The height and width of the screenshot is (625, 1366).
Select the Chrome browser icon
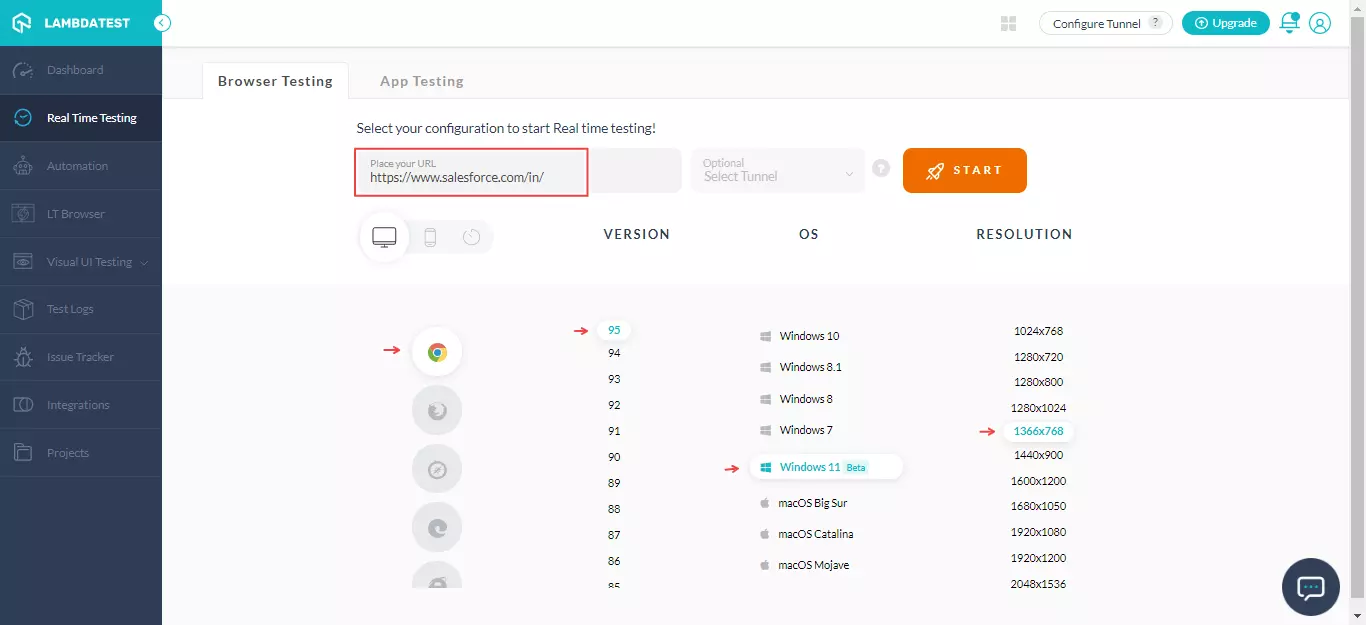[x=437, y=352]
